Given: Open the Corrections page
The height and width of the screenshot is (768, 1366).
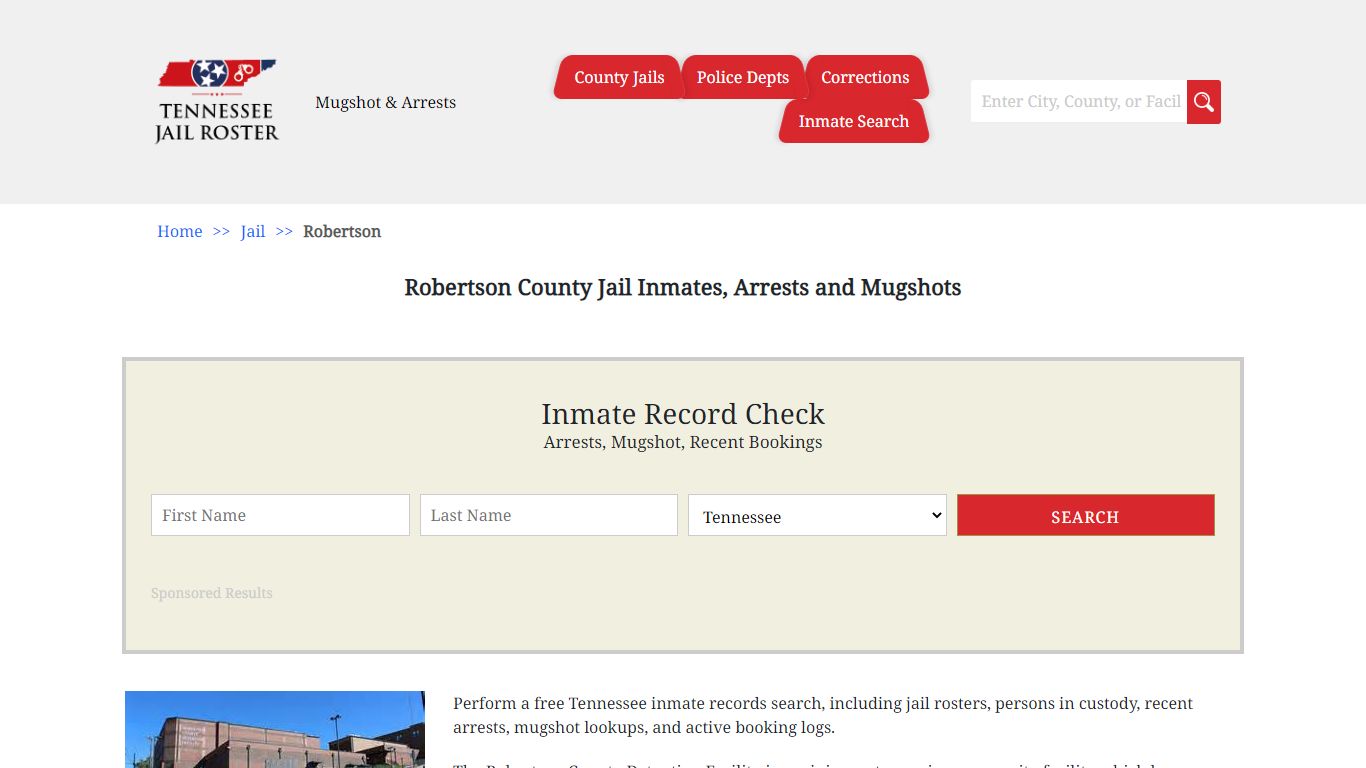Looking at the screenshot, I should coord(865,77).
